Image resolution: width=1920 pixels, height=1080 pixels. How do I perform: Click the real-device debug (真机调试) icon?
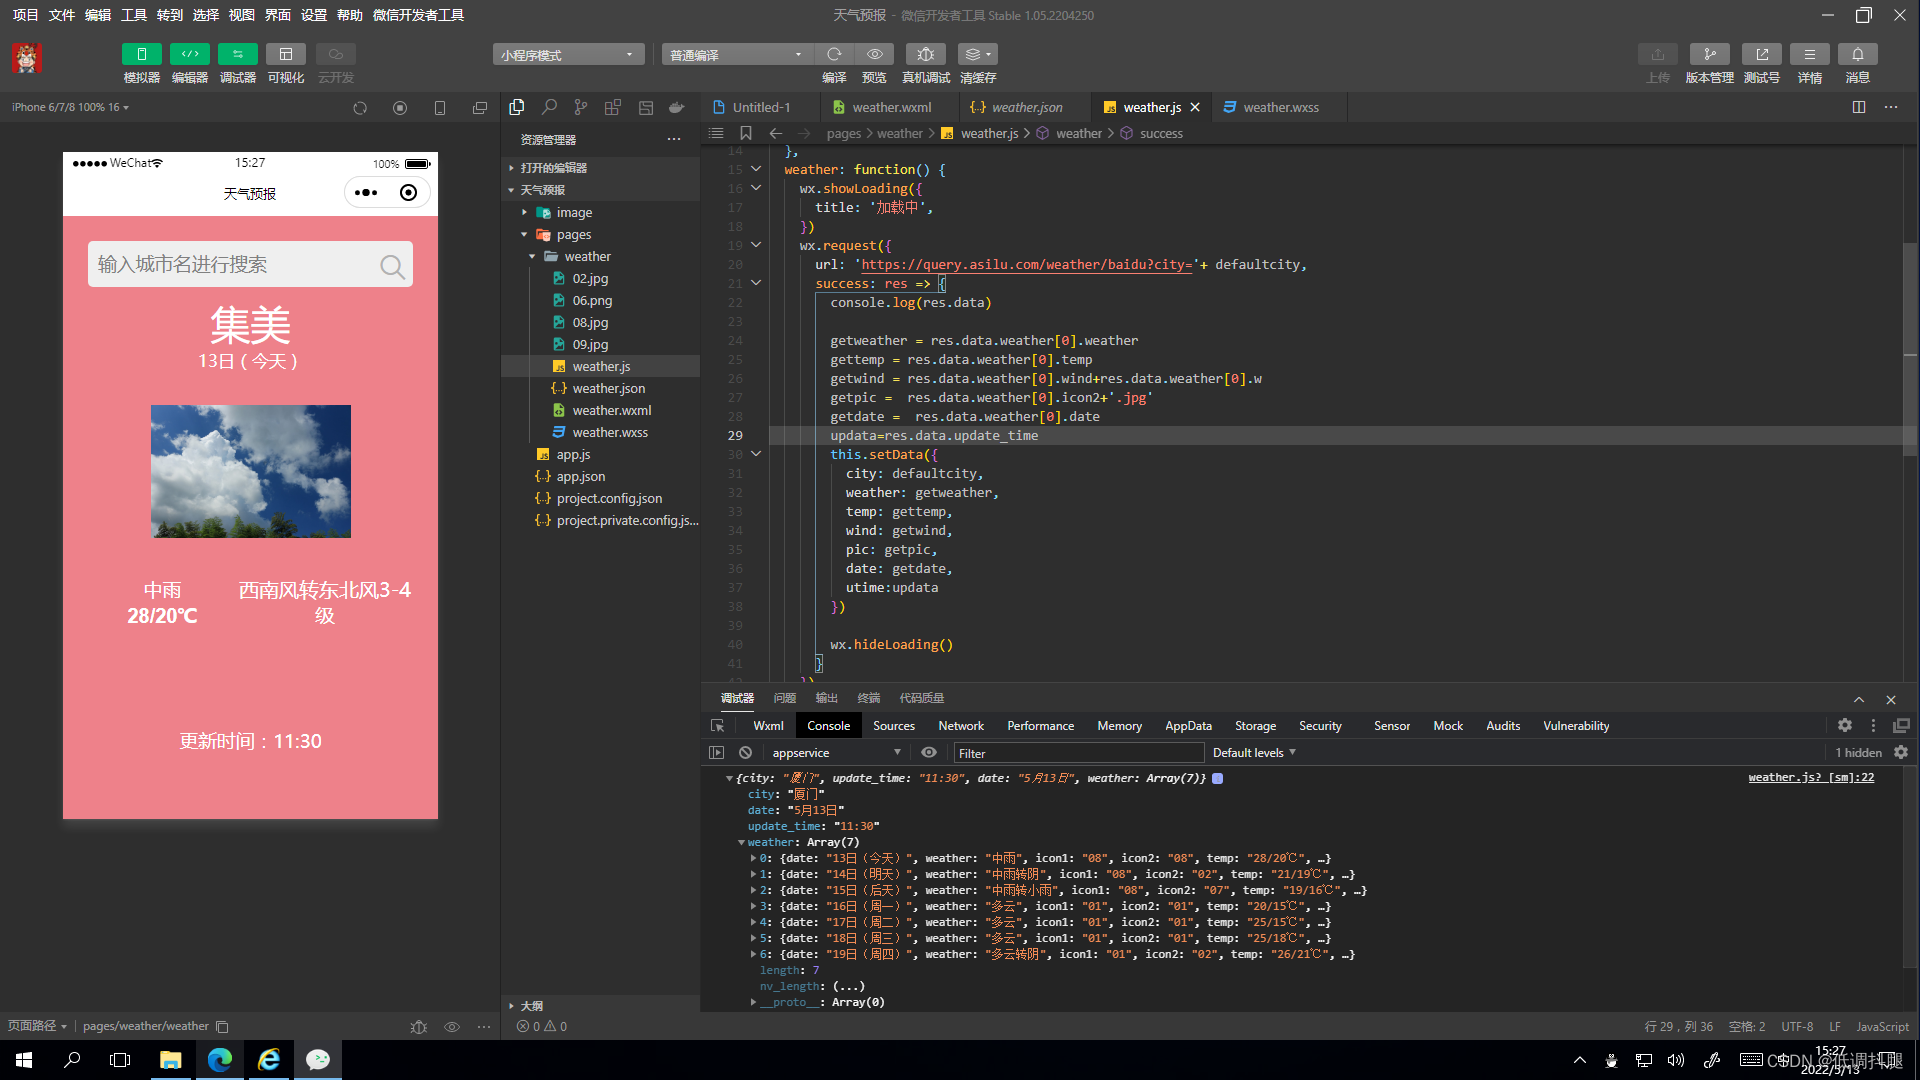925,54
